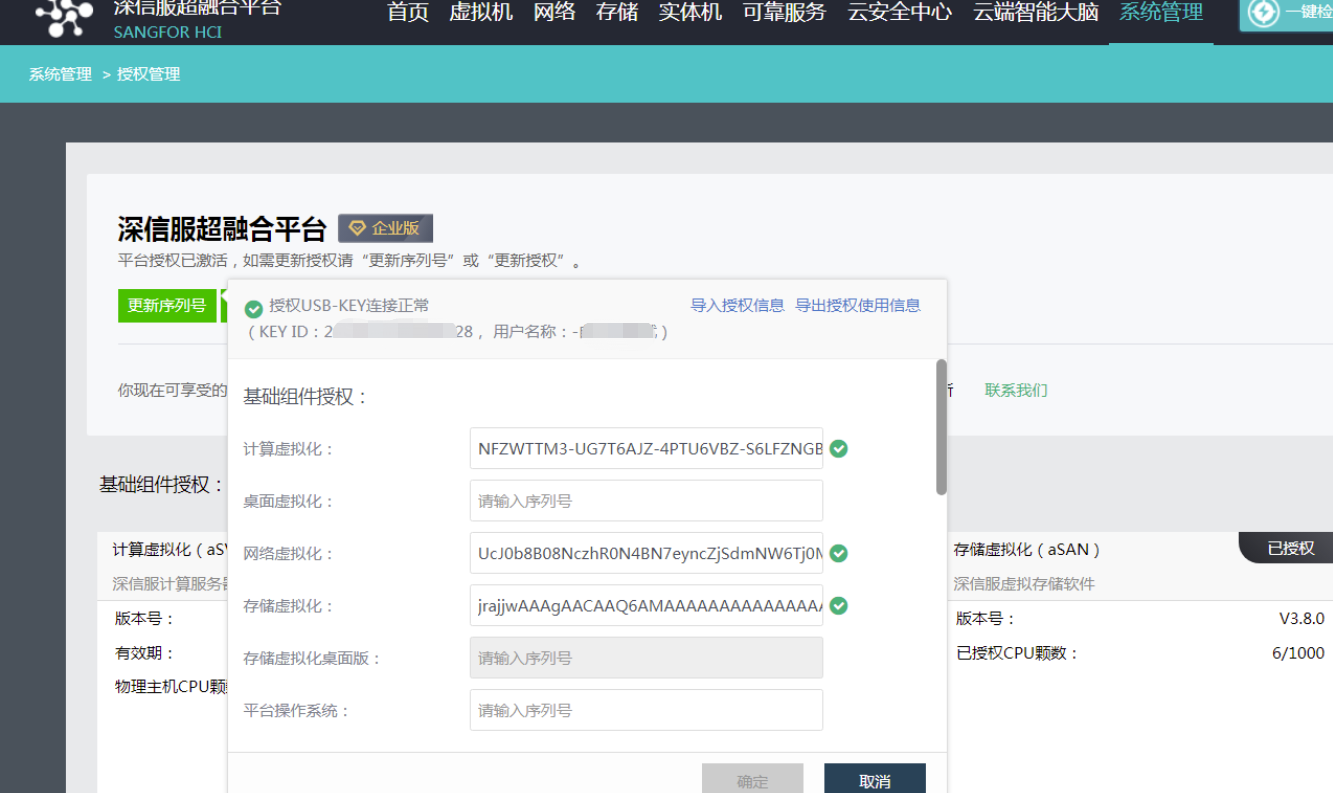Open the 可靠服务 menu

tap(784, 12)
